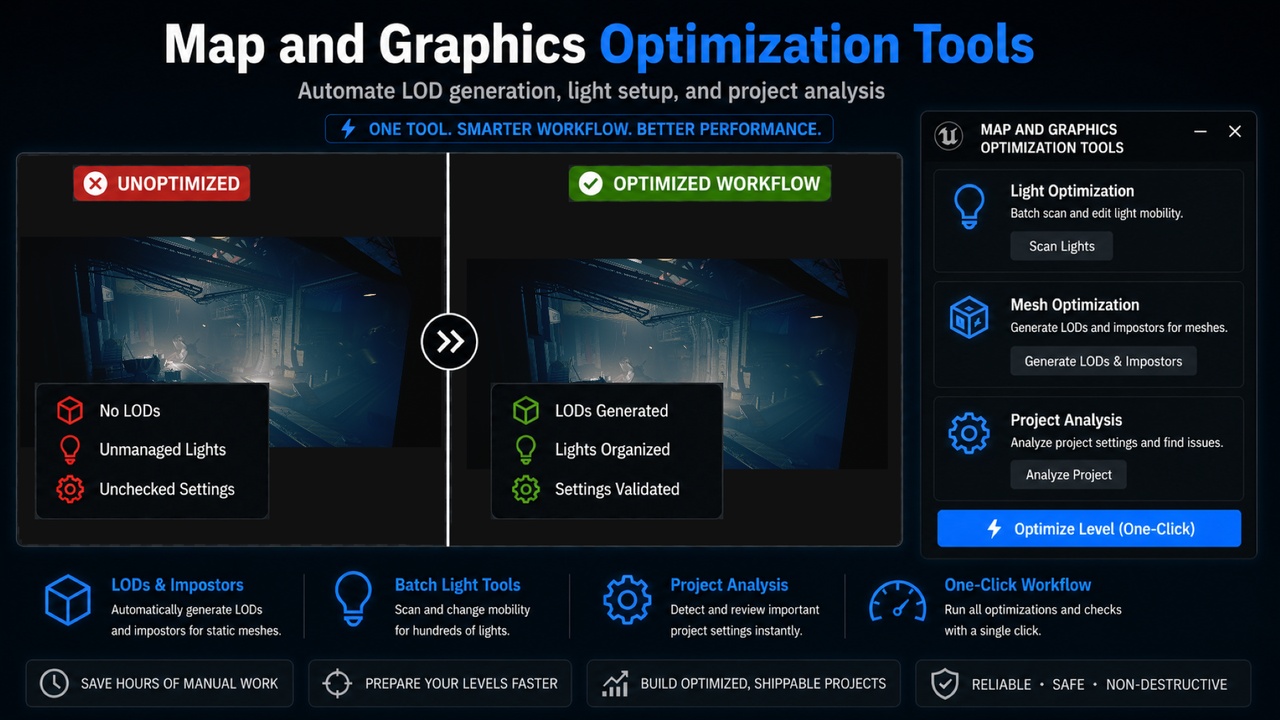Image resolution: width=1280 pixels, height=720 pixels.
Task: Click the Mesh Optimization cube icon
Action: [x=969, y=318]
